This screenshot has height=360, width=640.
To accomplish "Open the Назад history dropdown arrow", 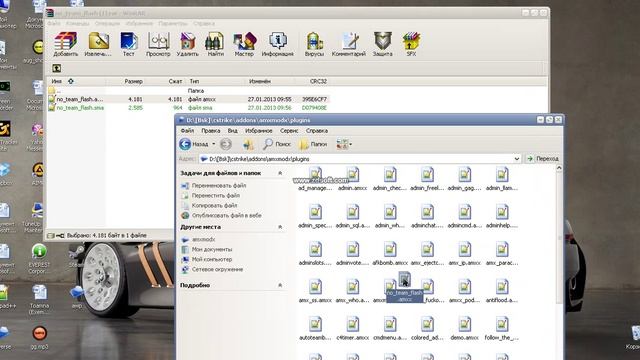I will pyautogui.click(x=213, y=144).
